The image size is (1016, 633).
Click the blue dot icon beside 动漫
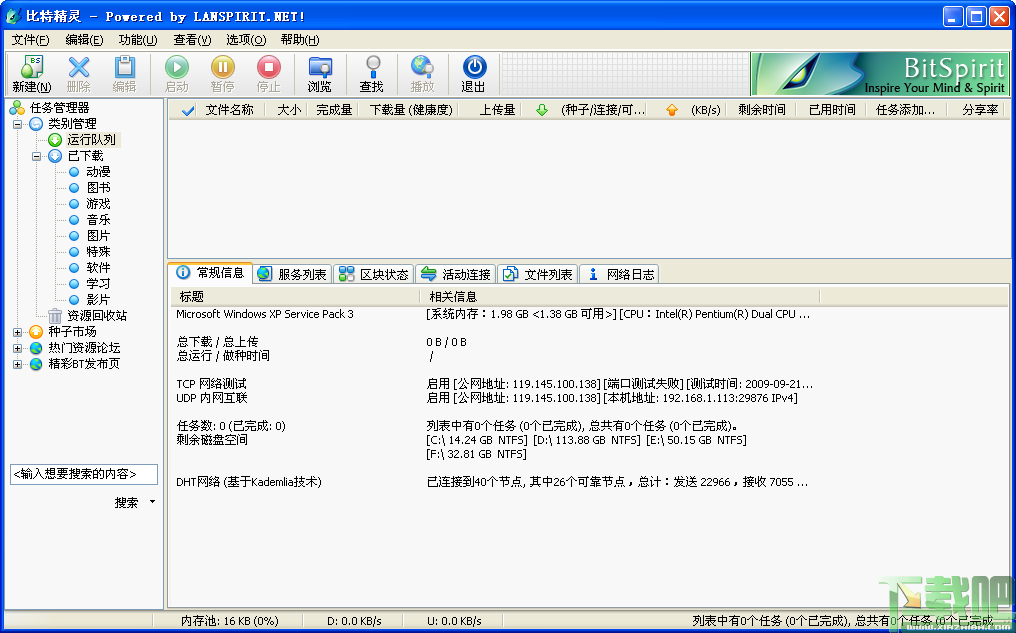click(74, 172)
